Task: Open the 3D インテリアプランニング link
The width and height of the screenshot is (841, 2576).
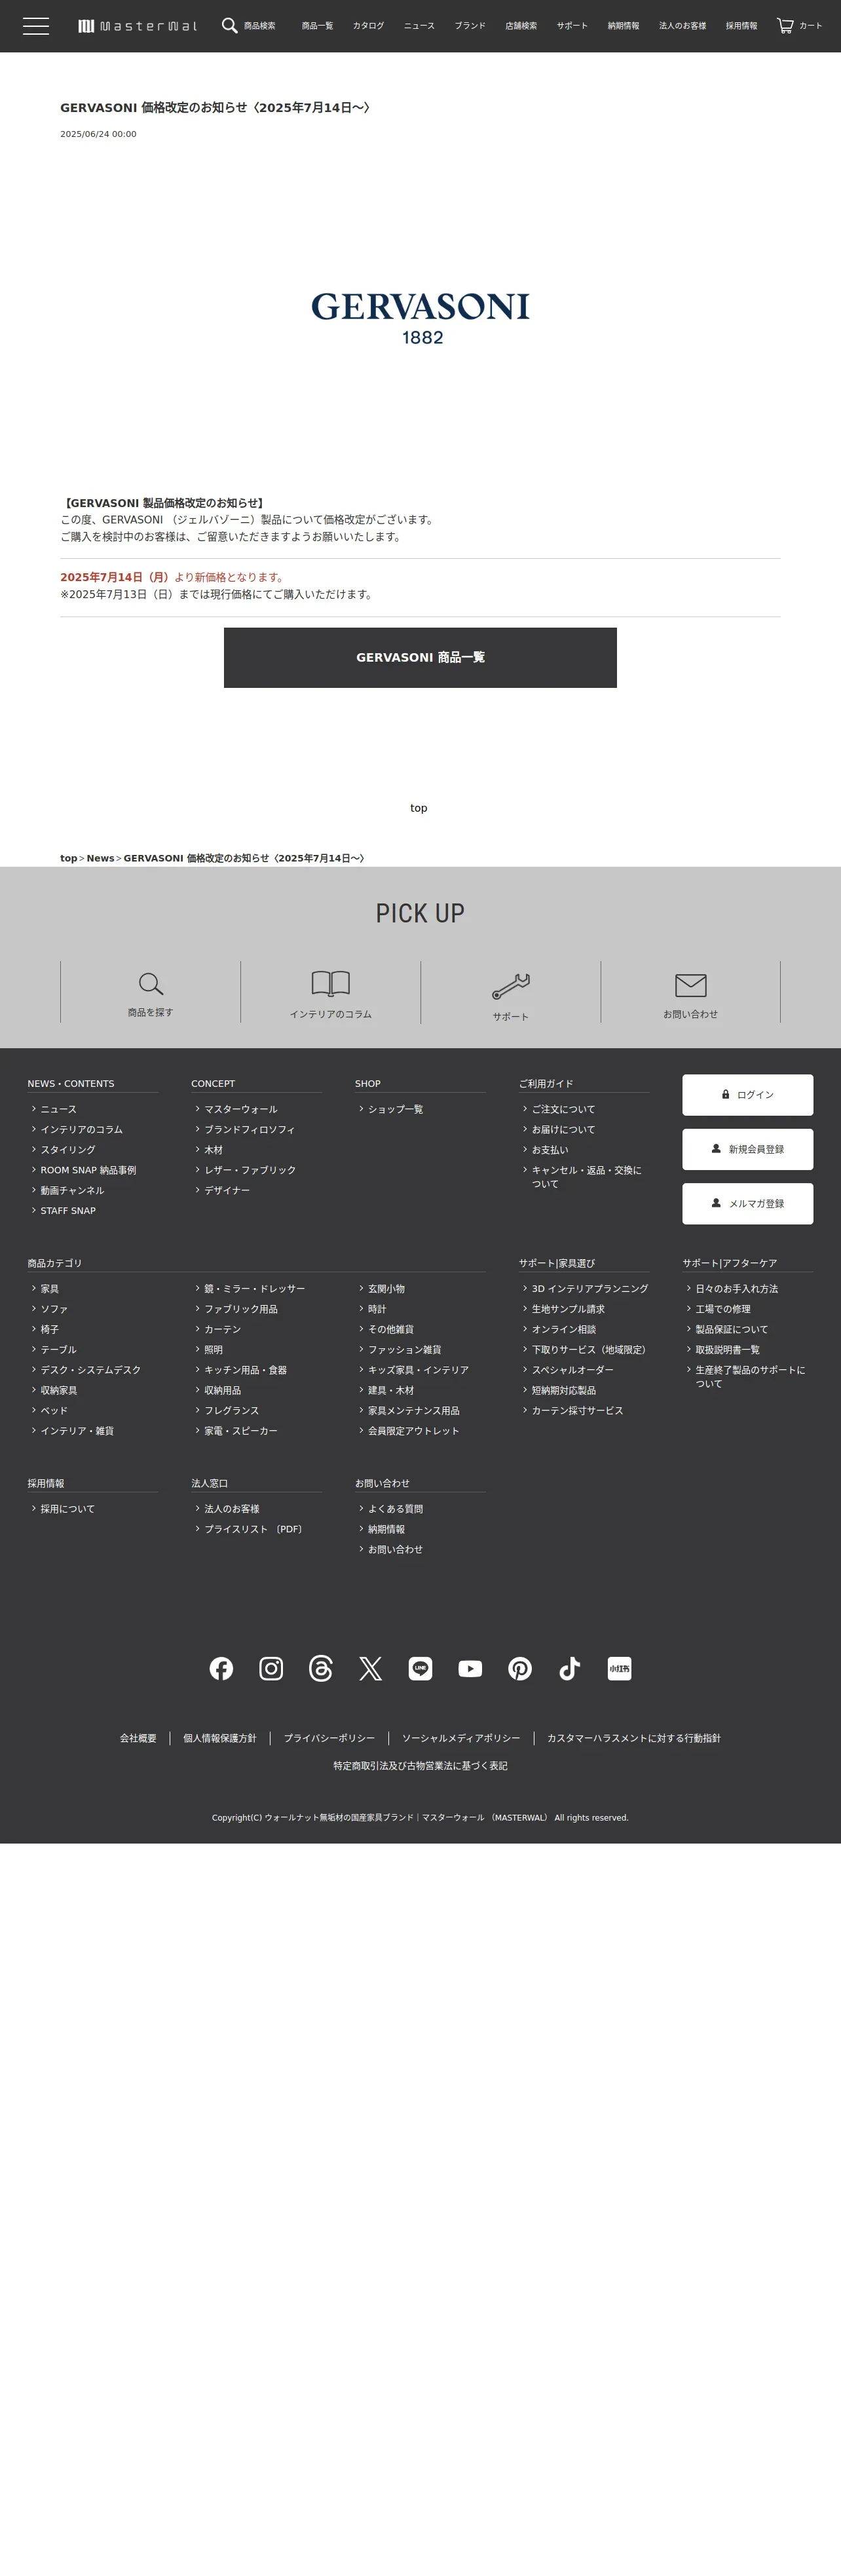Action: [x=589, y=1289]
